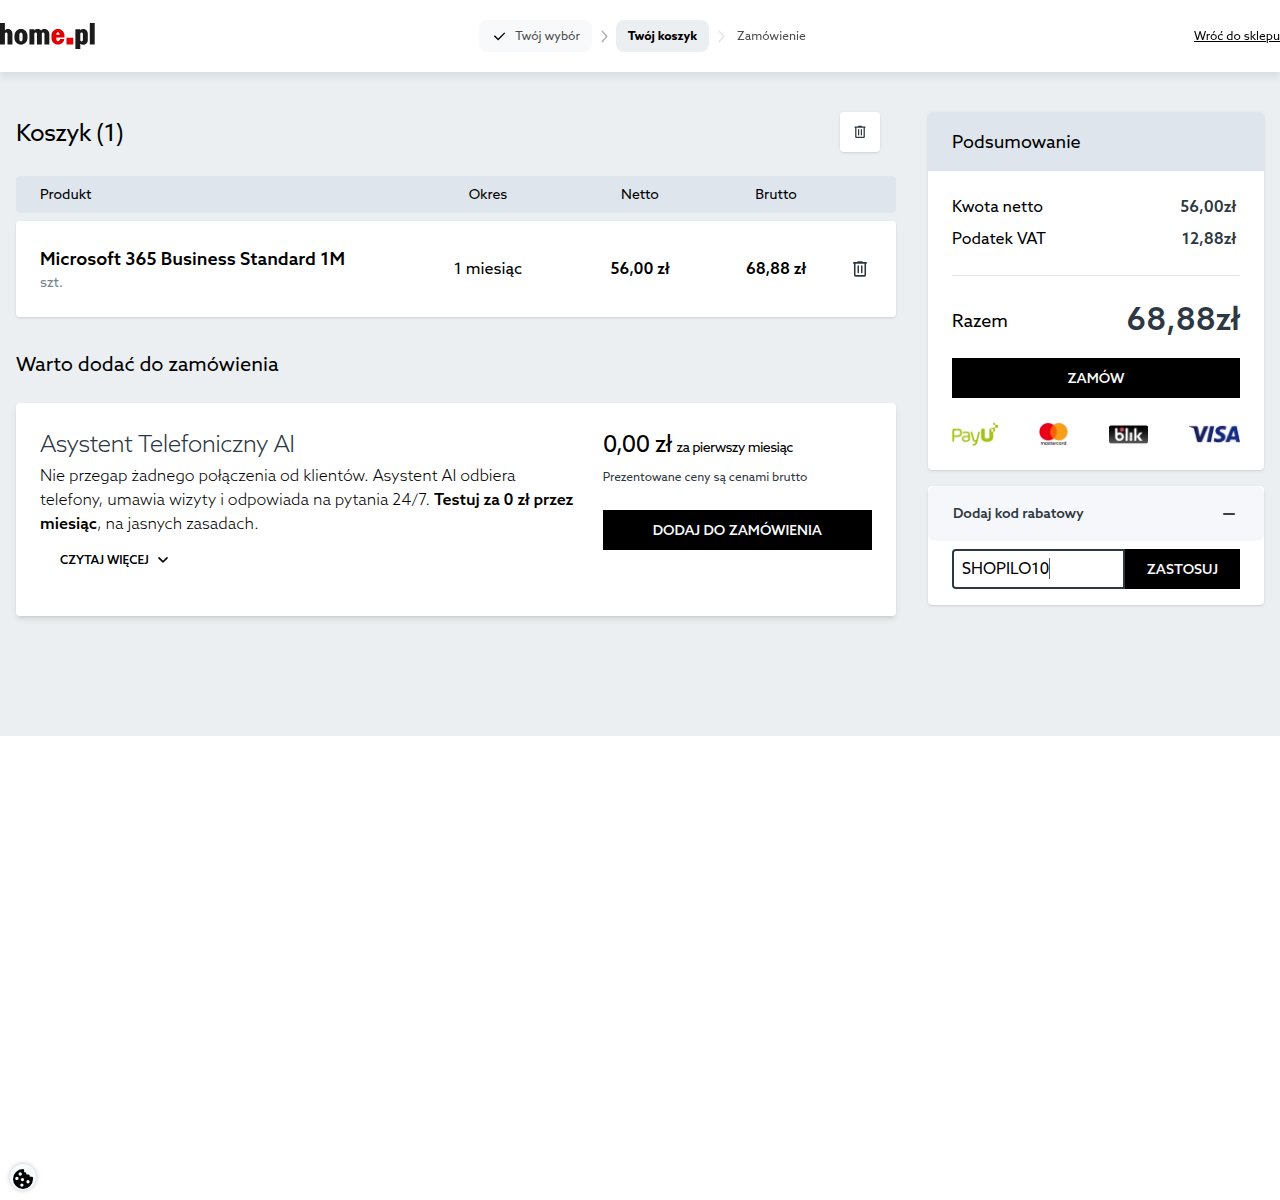Click the '1 miesiąc' period value
This screenshot has height=1200, width=1280.
[488, 269]
